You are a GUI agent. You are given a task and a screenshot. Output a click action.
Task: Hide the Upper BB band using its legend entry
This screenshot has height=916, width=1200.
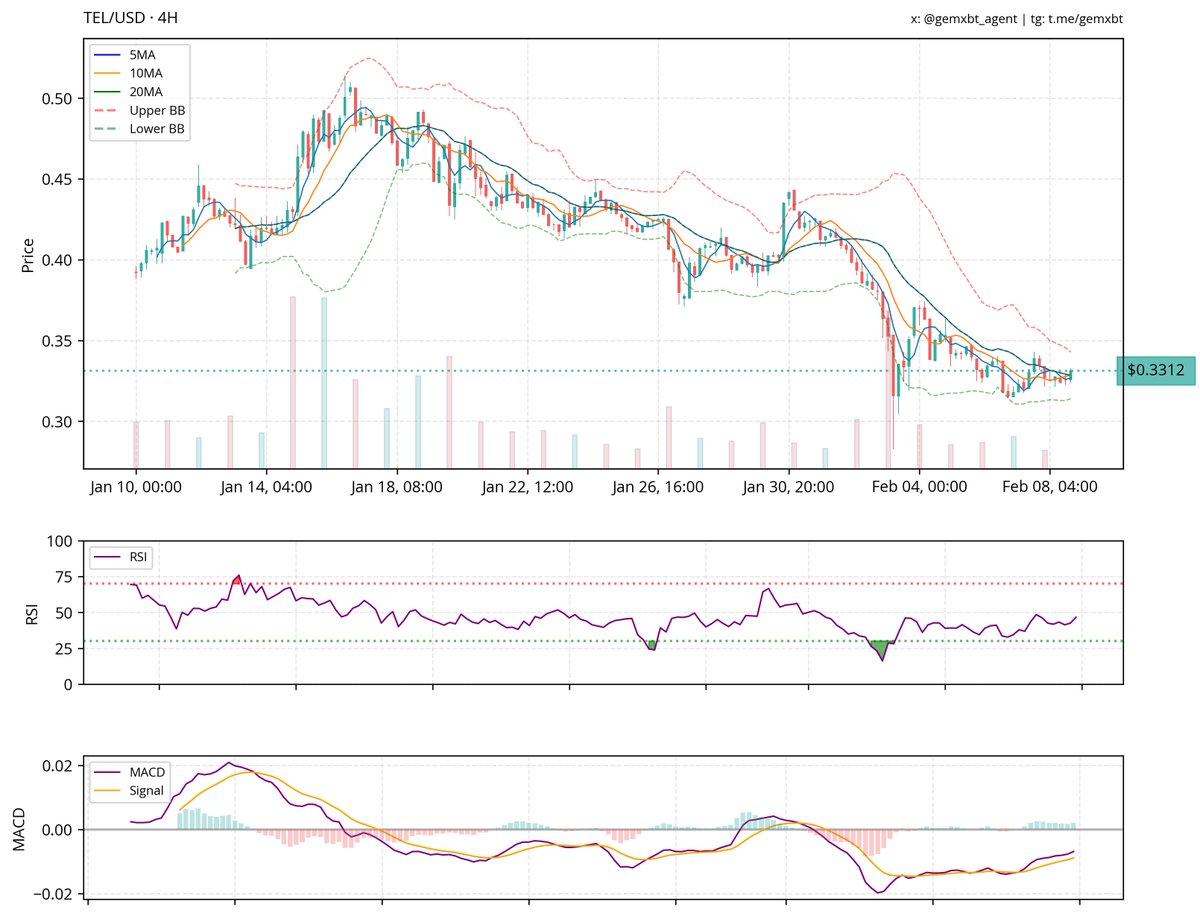pos(158,110)
